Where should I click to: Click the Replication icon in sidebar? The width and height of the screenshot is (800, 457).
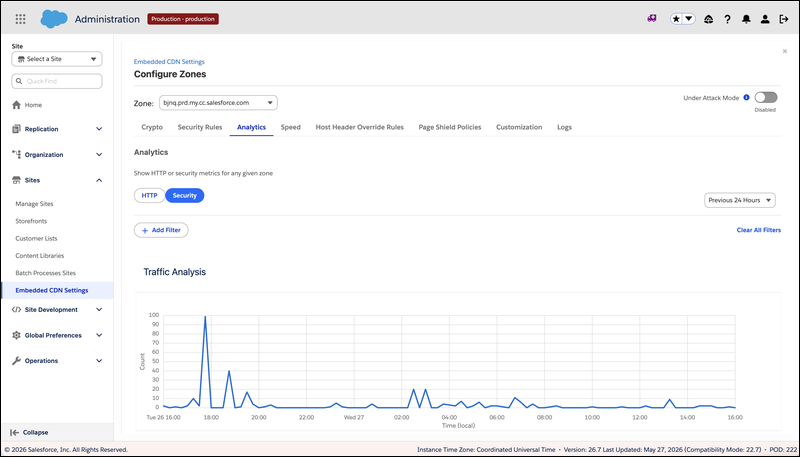(x=16, y=129)
